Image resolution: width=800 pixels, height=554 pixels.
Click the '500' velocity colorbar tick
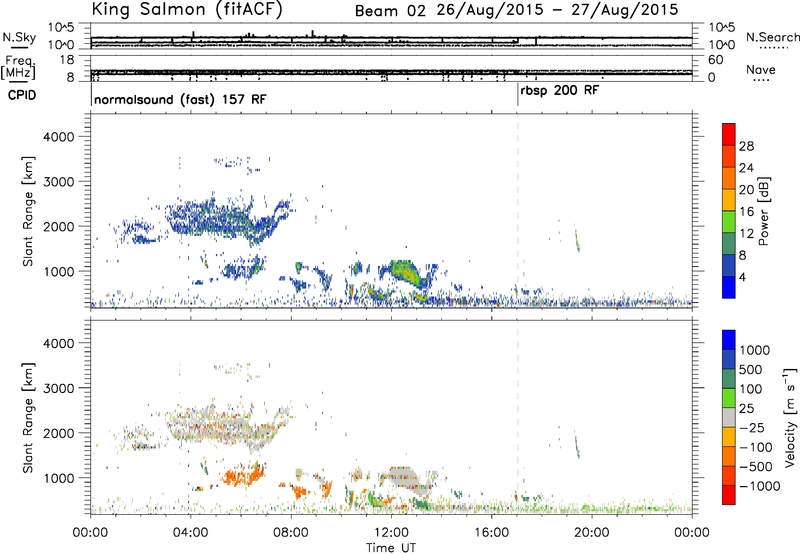(751, 369)
